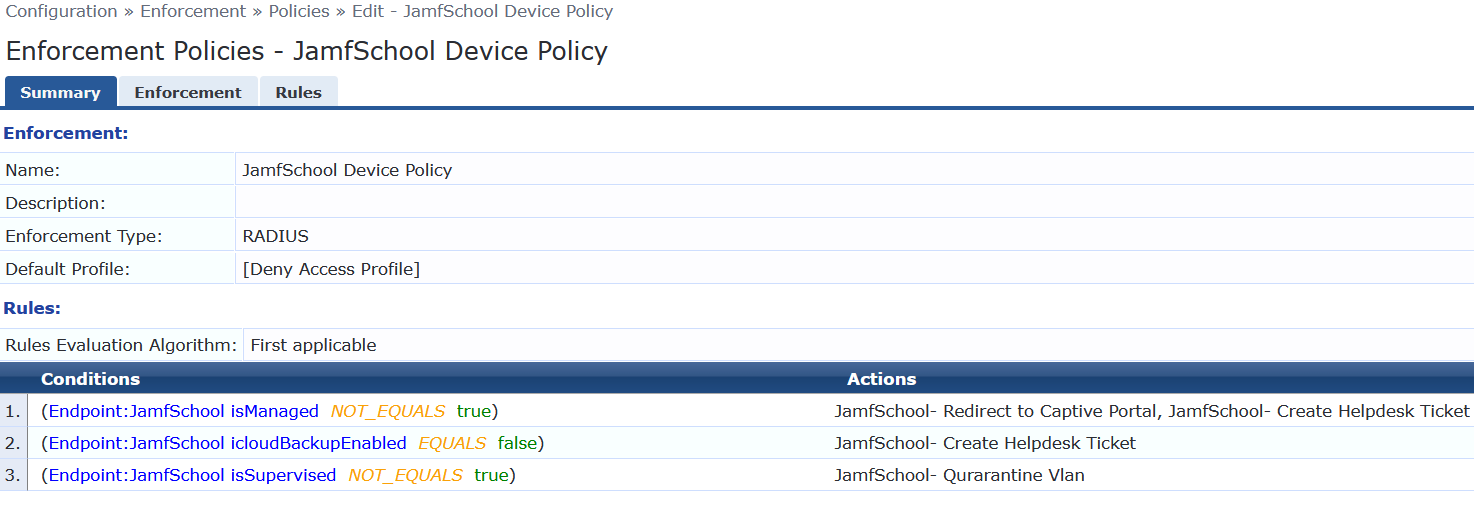
Task: Click the Name label
Action: tap(32, 170)
